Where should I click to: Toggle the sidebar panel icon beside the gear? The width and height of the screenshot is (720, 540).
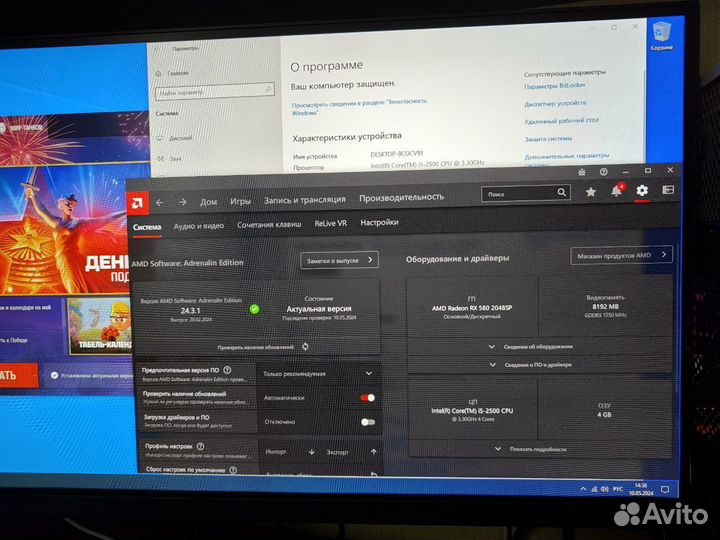click(668, 189)
